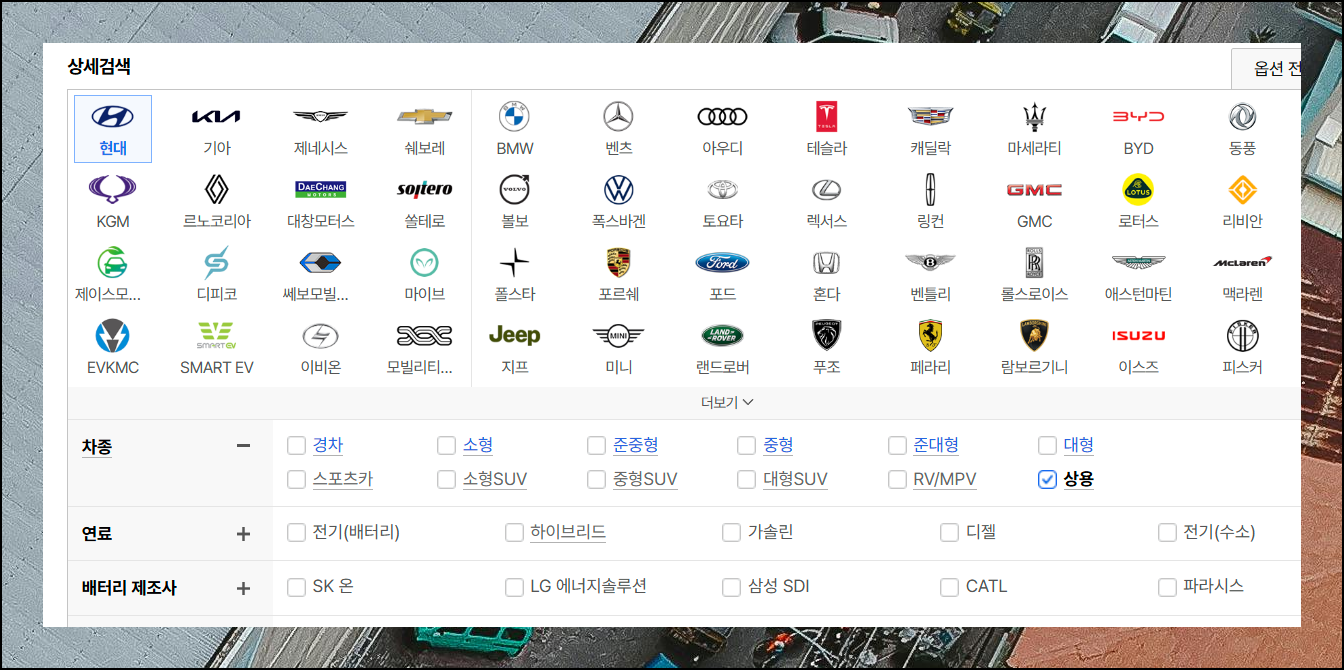Viewport: 1344px width, 670px height.
Task: Check the 경차 vehicle type box
Action: 296,445
